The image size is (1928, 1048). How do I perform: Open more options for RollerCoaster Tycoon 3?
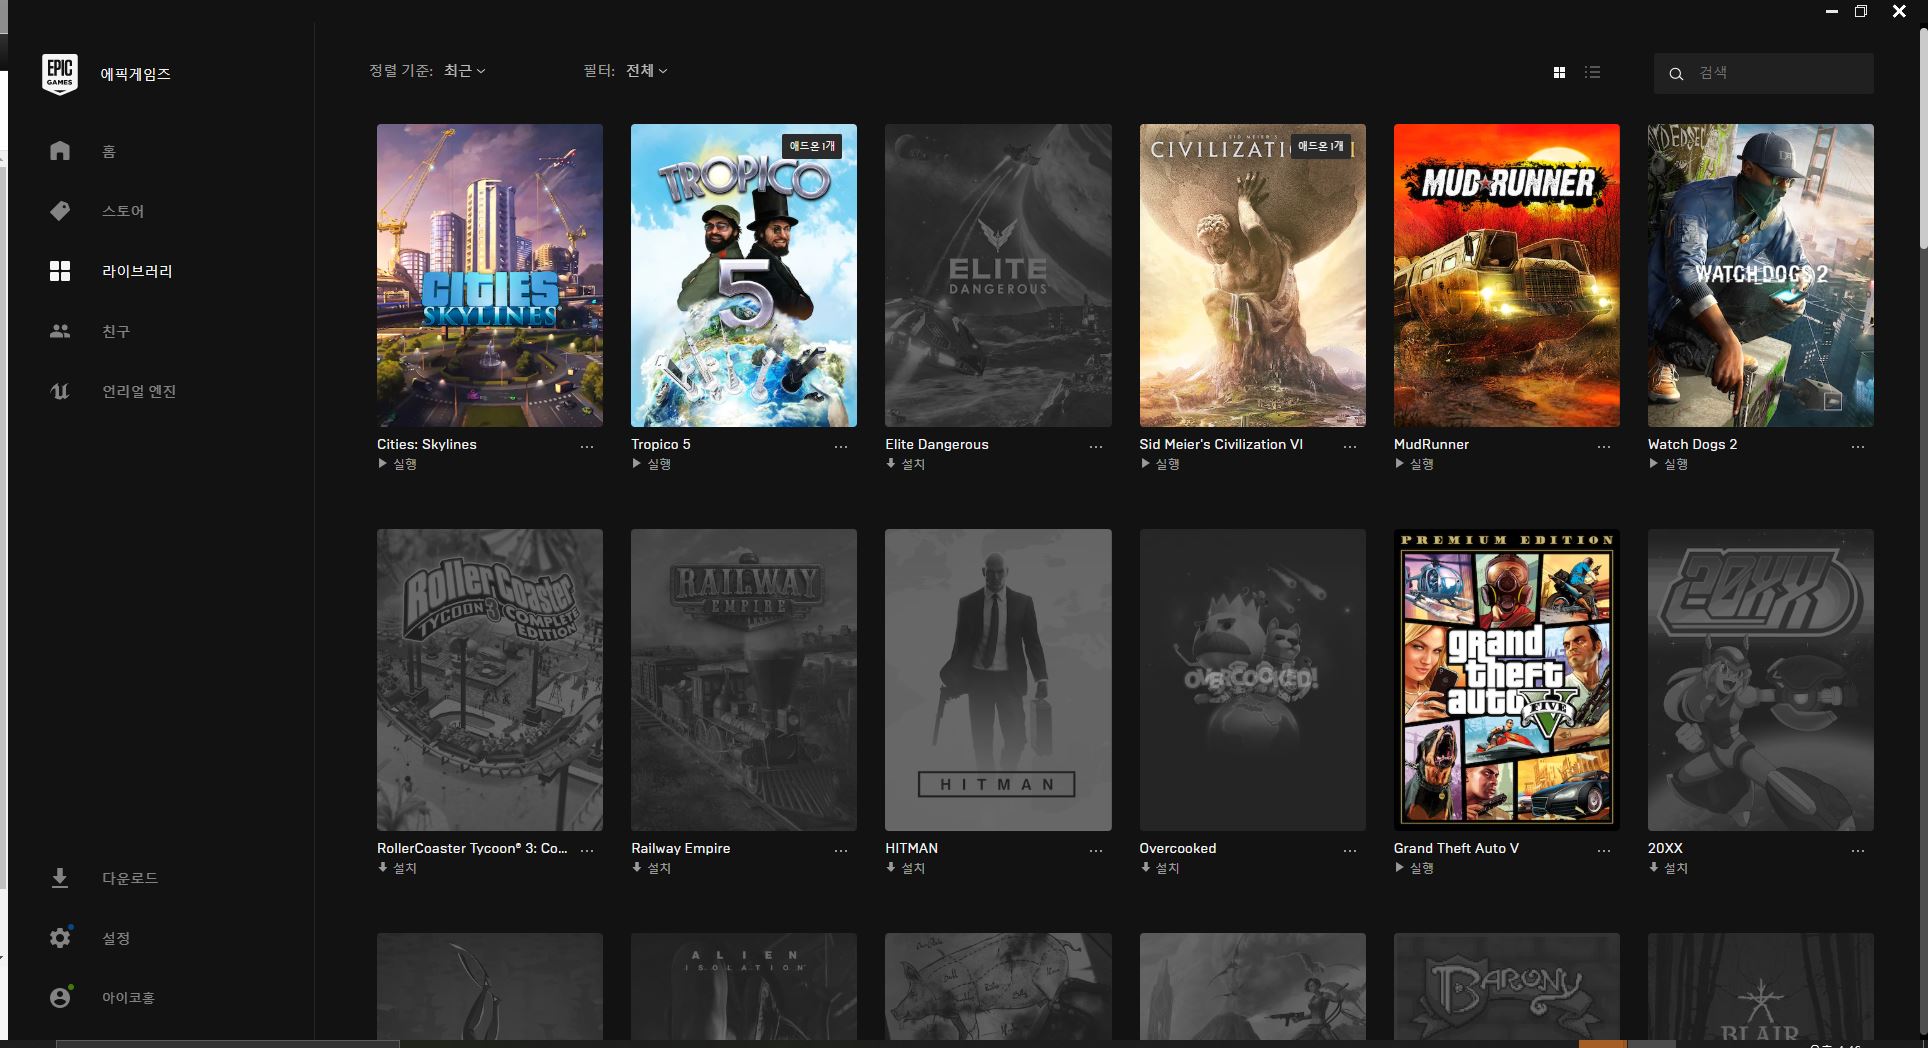coord(587,851)
